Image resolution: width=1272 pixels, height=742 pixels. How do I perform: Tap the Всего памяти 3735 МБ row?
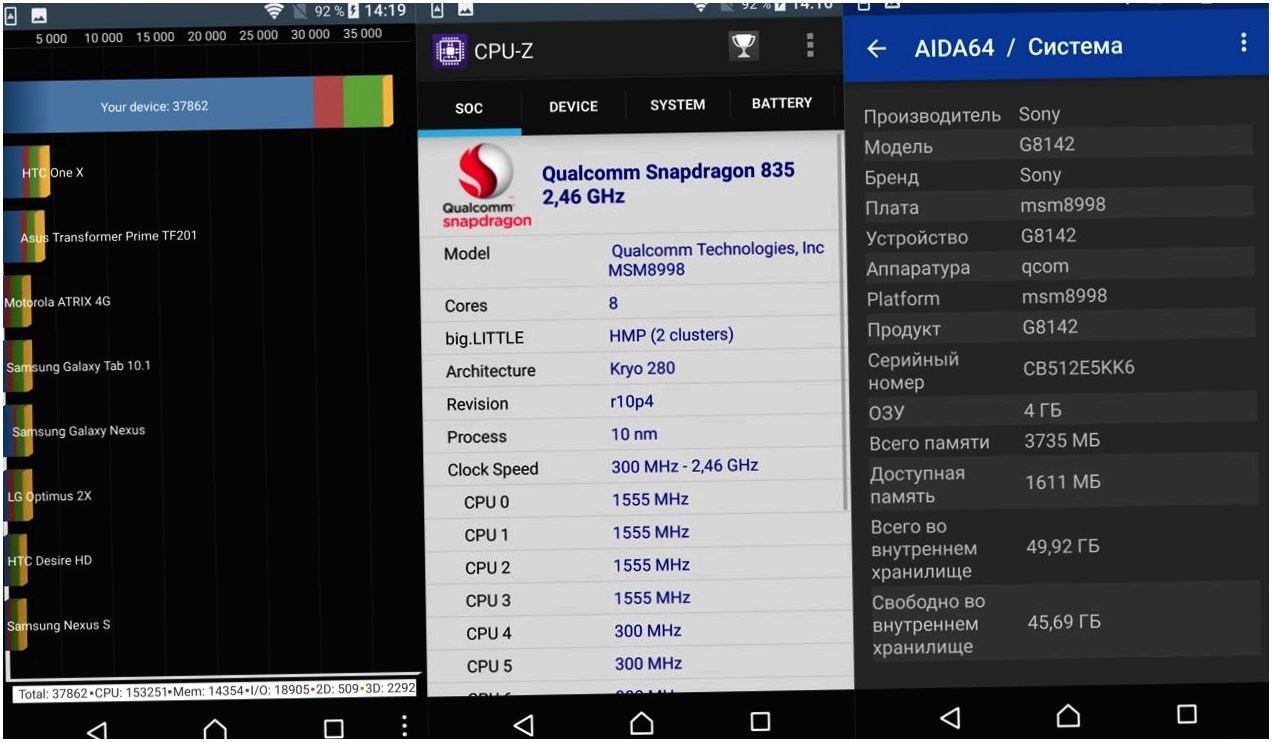click(1061, 442)
